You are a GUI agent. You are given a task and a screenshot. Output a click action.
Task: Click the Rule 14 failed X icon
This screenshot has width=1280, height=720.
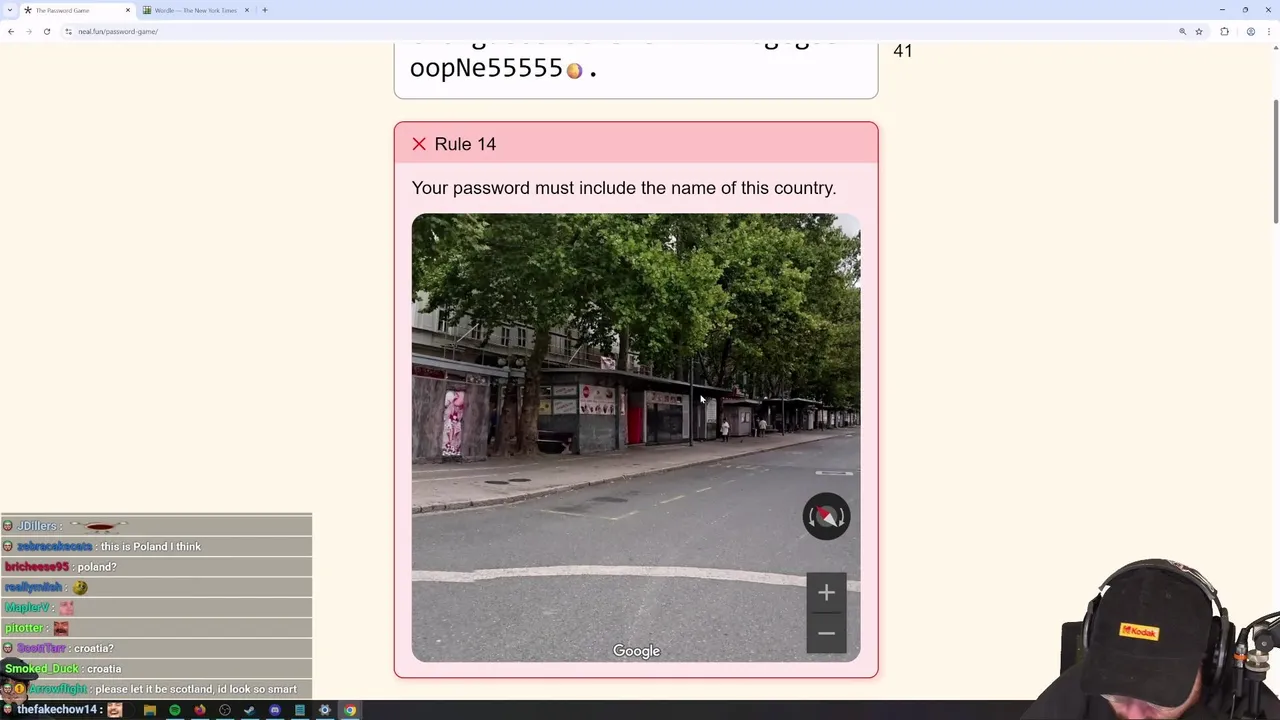419,144
